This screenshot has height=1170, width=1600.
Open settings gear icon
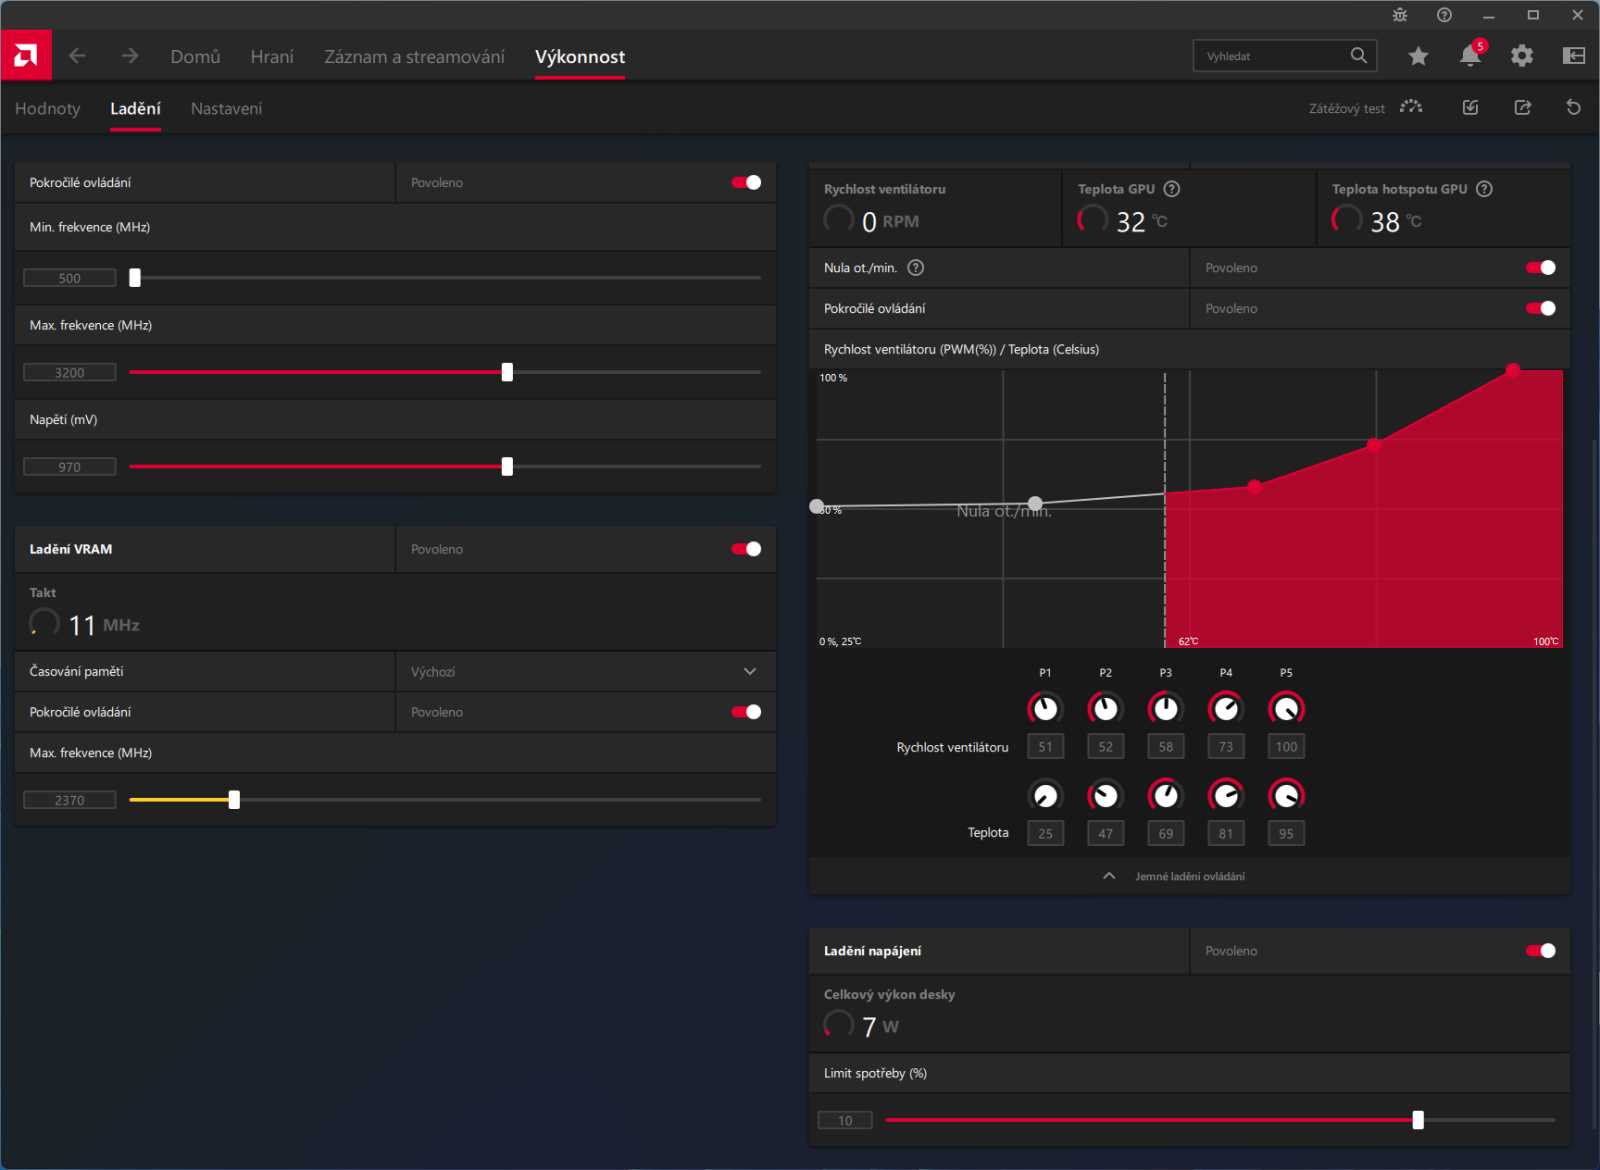[1522, 56]
